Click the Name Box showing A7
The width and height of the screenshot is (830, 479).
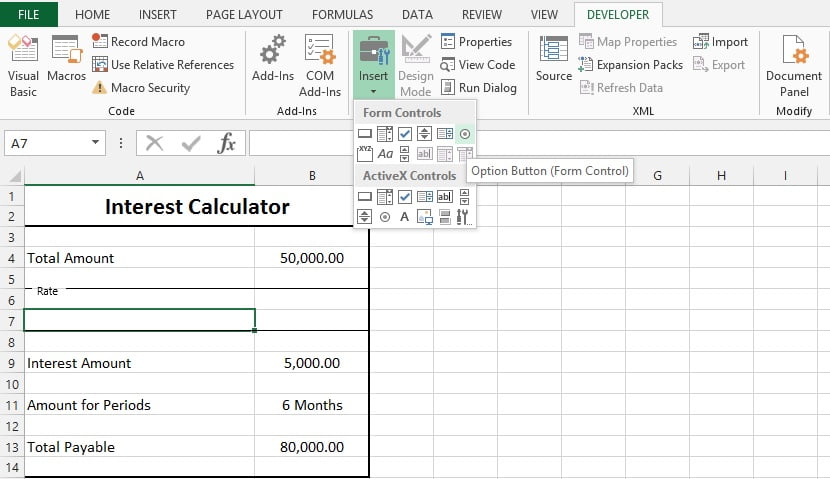[47, 143]
